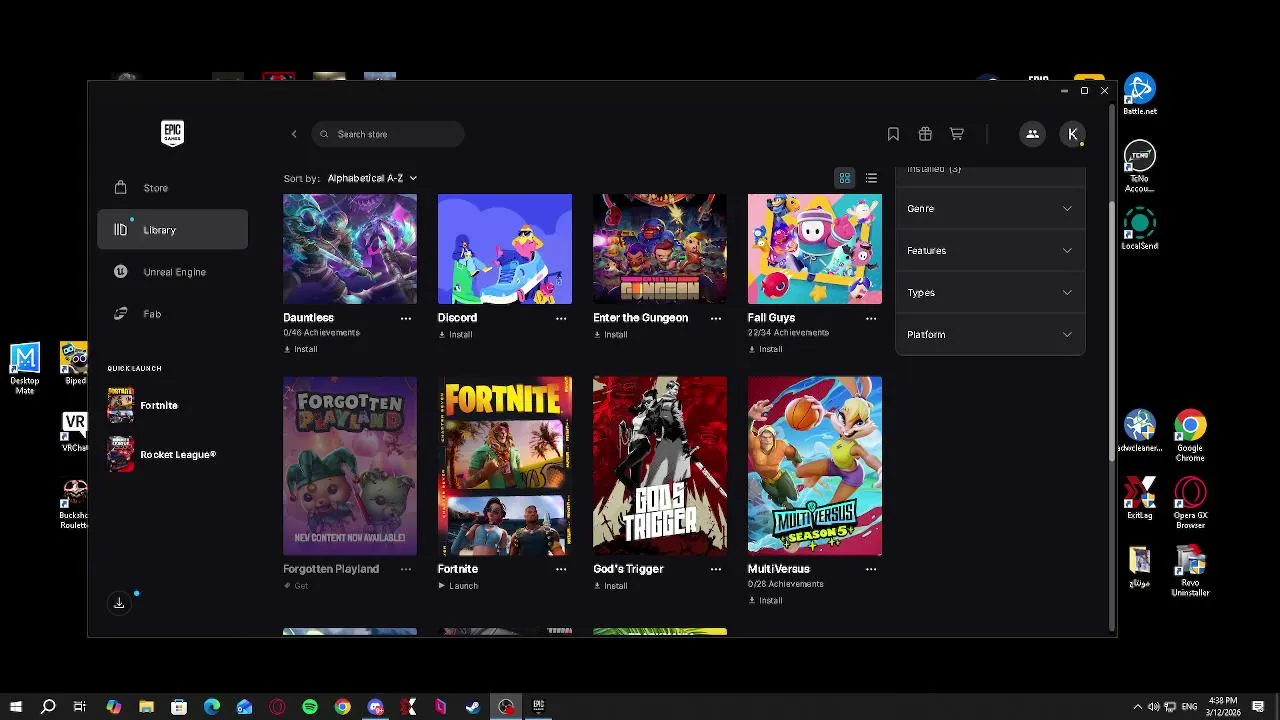Screen dimensions: 1280x720
Task: Click the Fall Guys title text
Action: point(771,318)
